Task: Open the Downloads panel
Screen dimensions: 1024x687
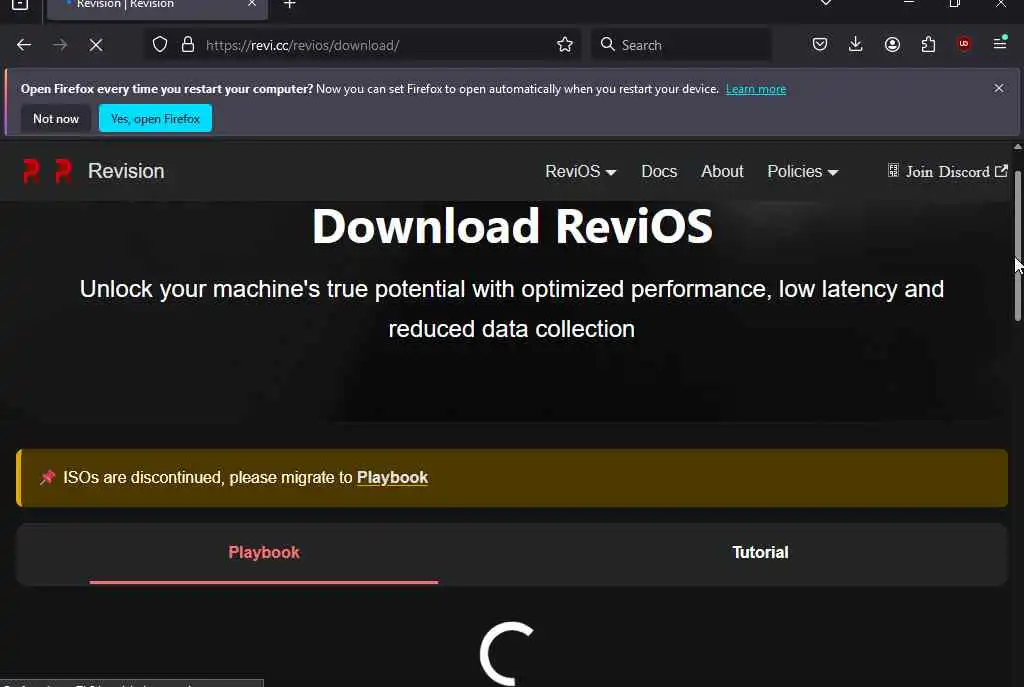Action: (x=856, y=44)
